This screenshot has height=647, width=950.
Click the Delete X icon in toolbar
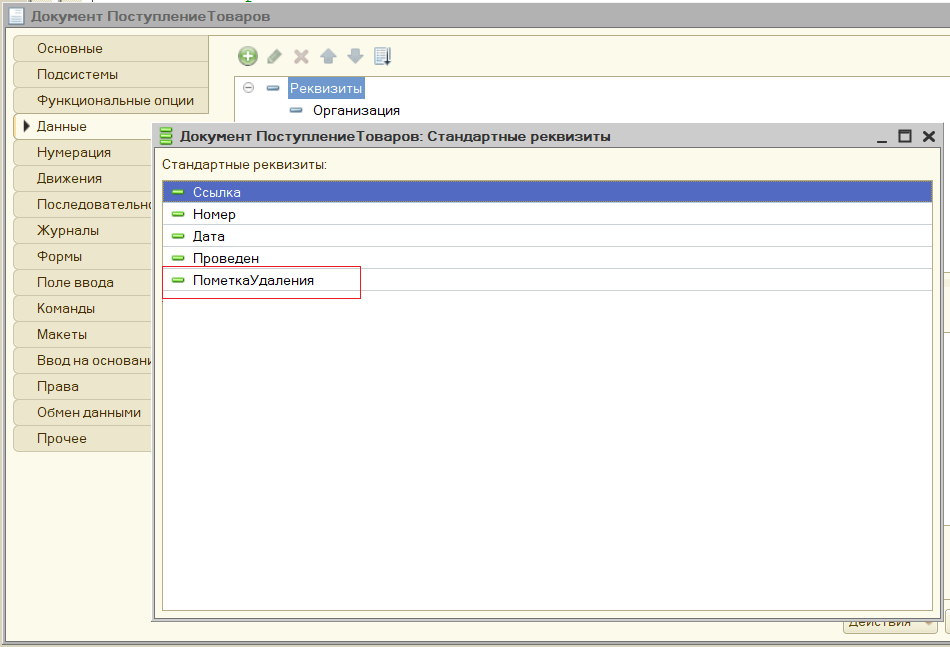(x=301, y=57)
